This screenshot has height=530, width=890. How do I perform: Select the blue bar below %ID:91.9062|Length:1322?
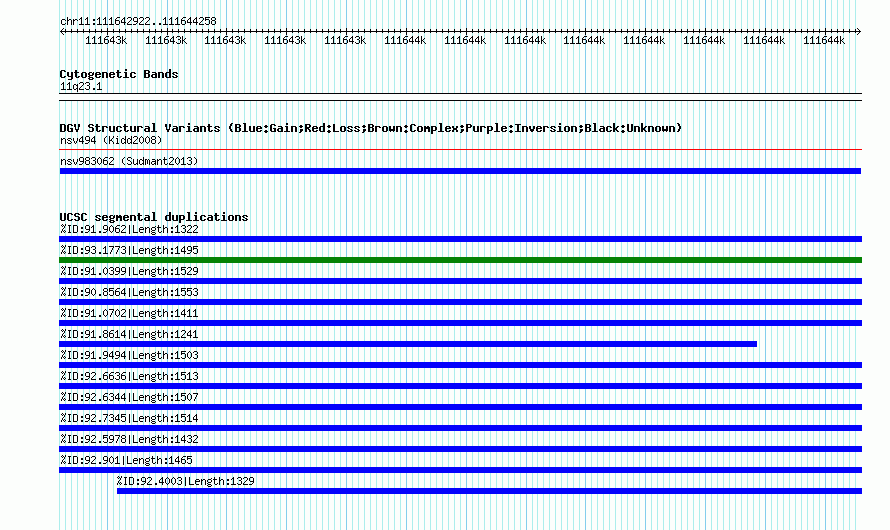[x=460, y=239]
